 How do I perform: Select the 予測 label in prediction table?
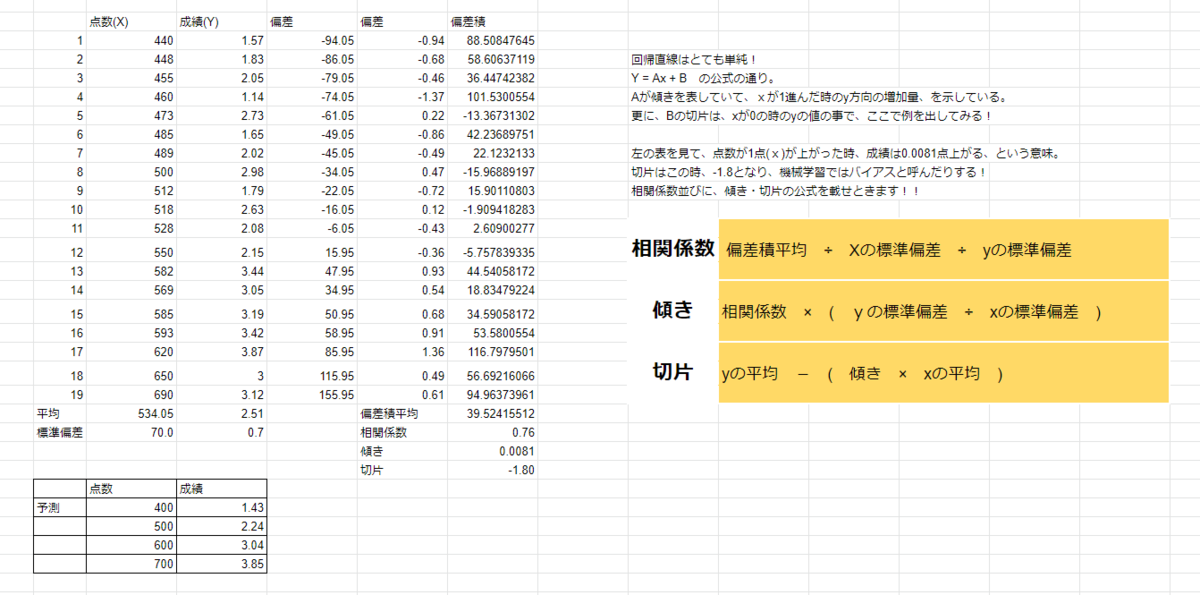(60, 508)
